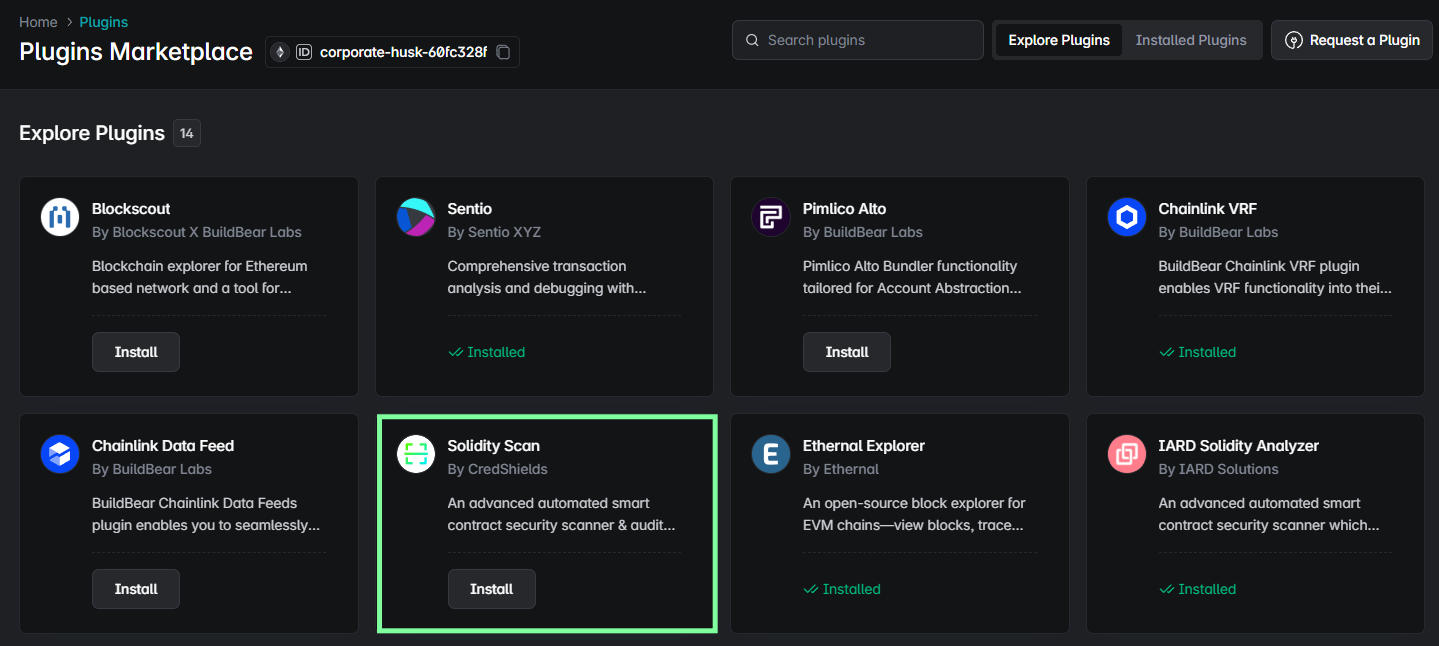Viewport: 1439px width, 646px height.
Task: Click Installed checkmark on IARD Solidity Analyzer card
Action: coord(1166,589)
